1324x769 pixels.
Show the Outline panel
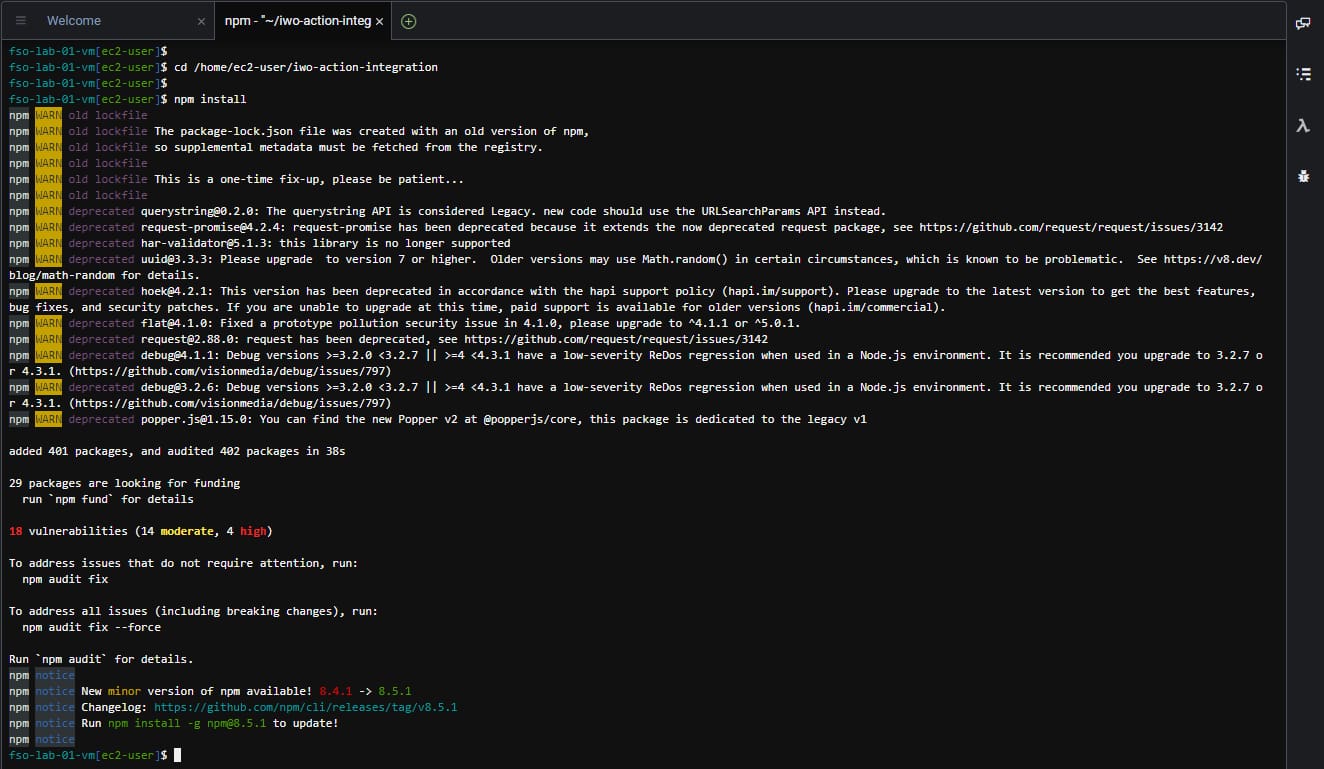coord(1303,74)
